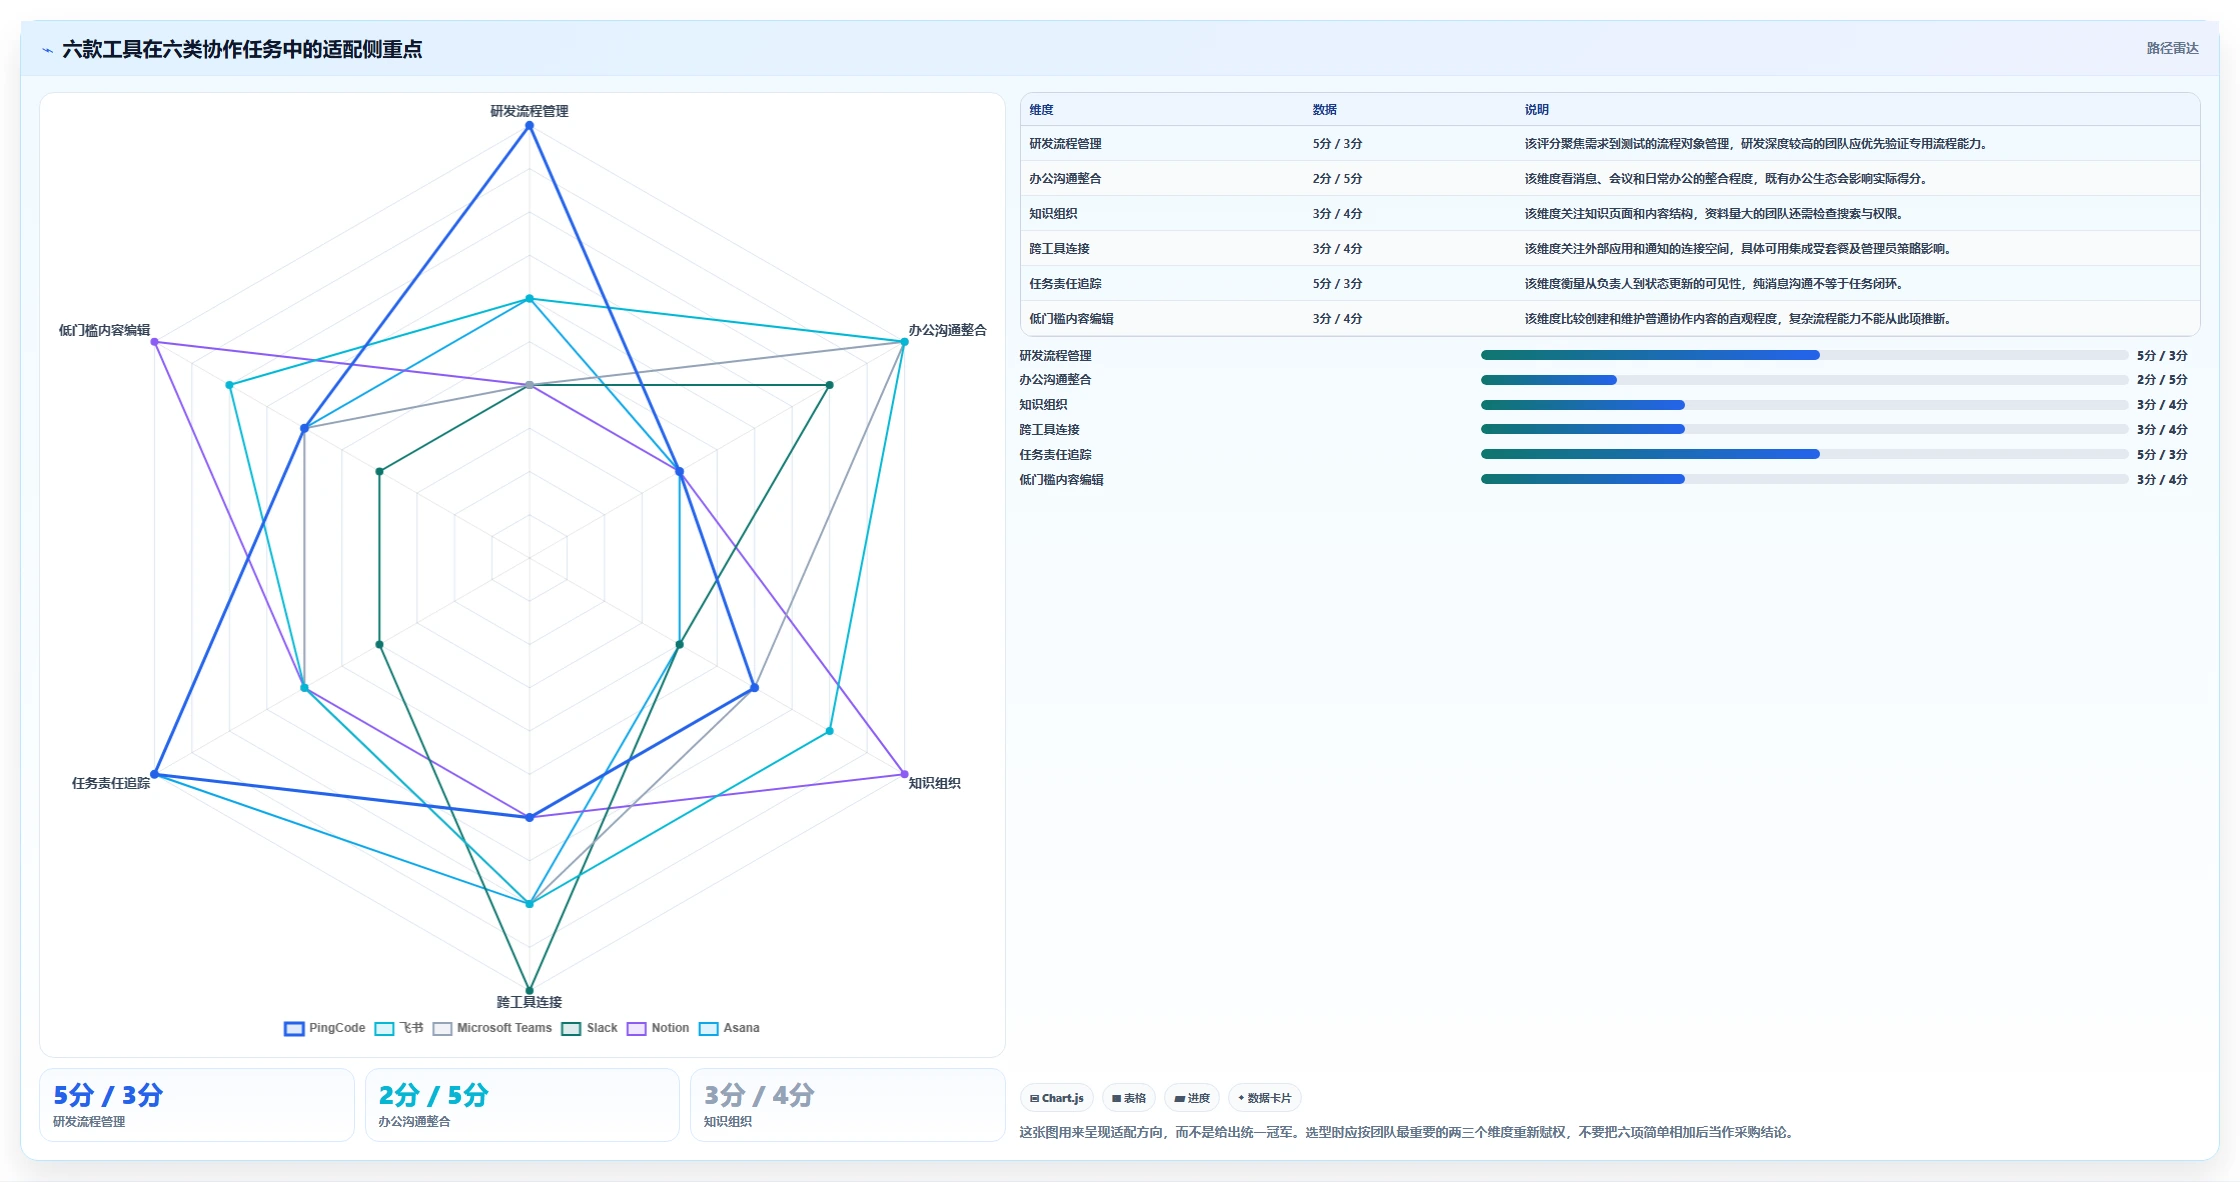Click the 数据卡片 tag chip
Viewport: 2240px width, 1182px height.
click(x=1265, y=1098)
